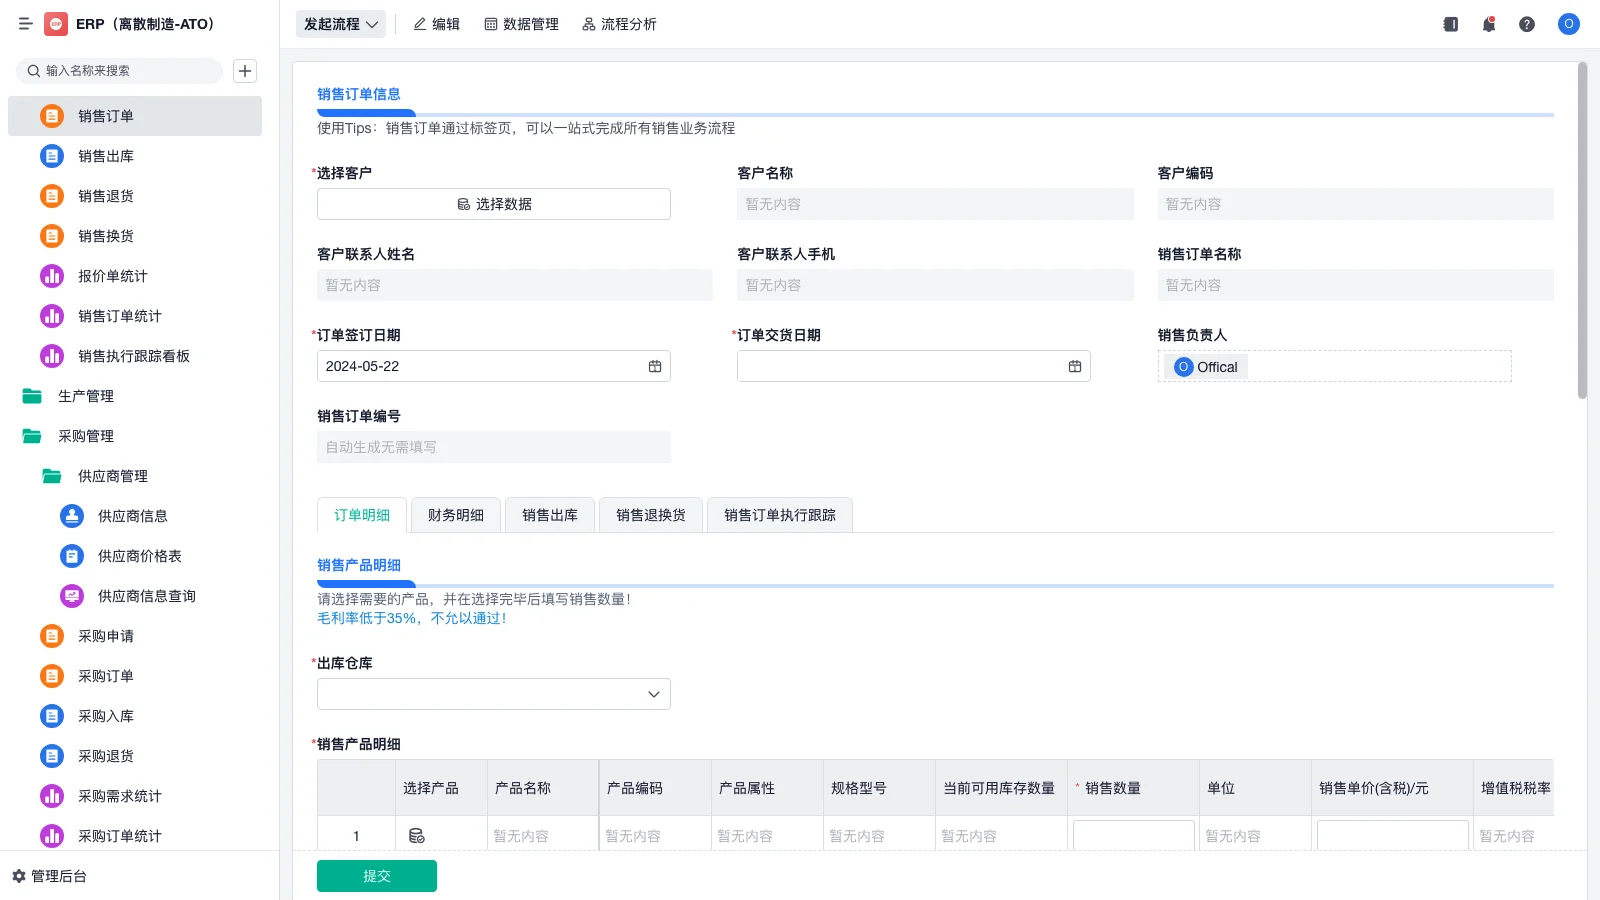Image resolution: width=1600 pixels, height=900 pixels.
Task: Click the help question mark icon
Action: pyautogui.click(x=1527, y=24)
